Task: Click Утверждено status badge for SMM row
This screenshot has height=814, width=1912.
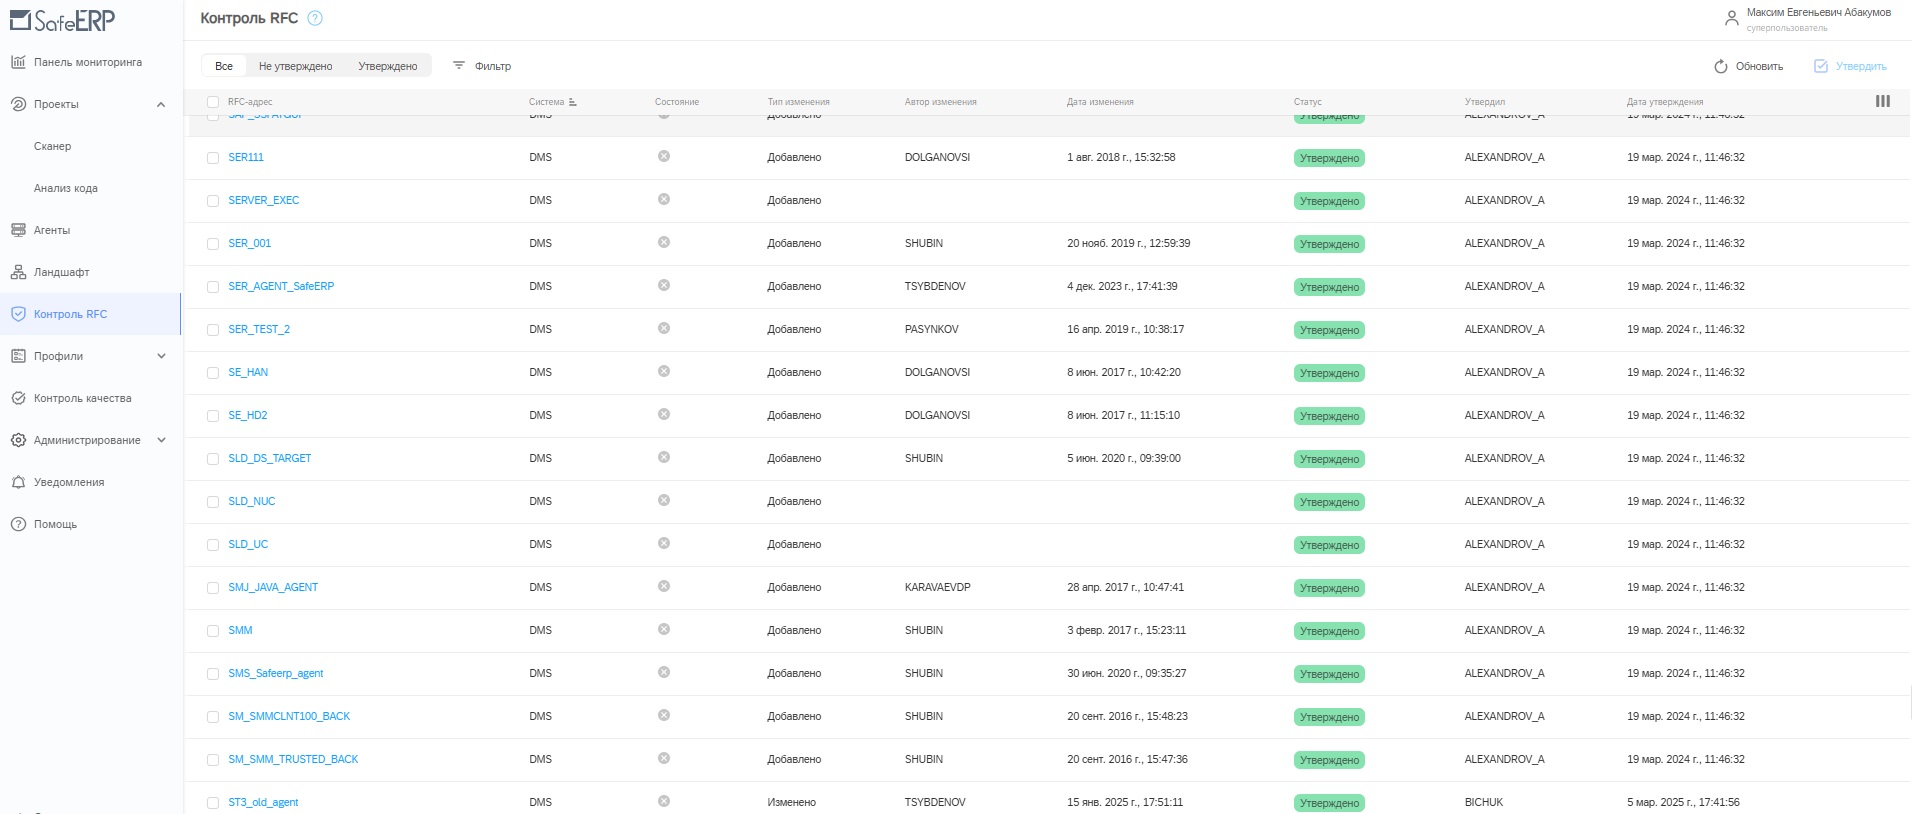Action: click(1329, 631)
